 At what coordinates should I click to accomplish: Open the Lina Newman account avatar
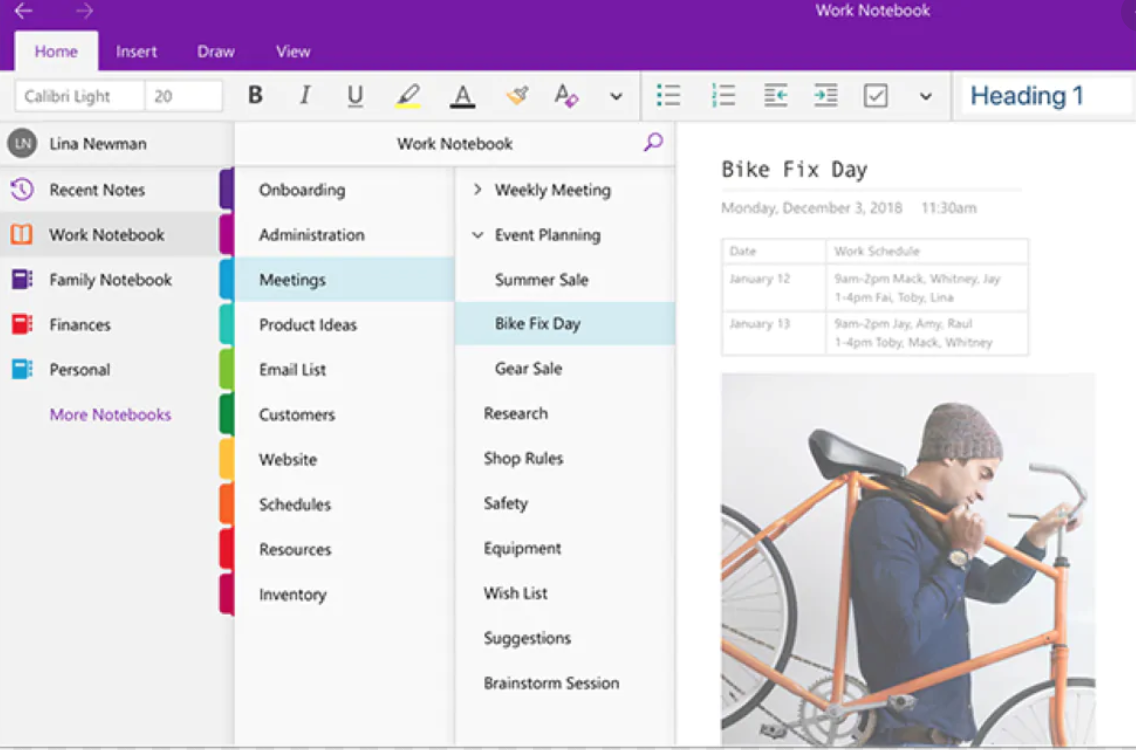point(22,143)
